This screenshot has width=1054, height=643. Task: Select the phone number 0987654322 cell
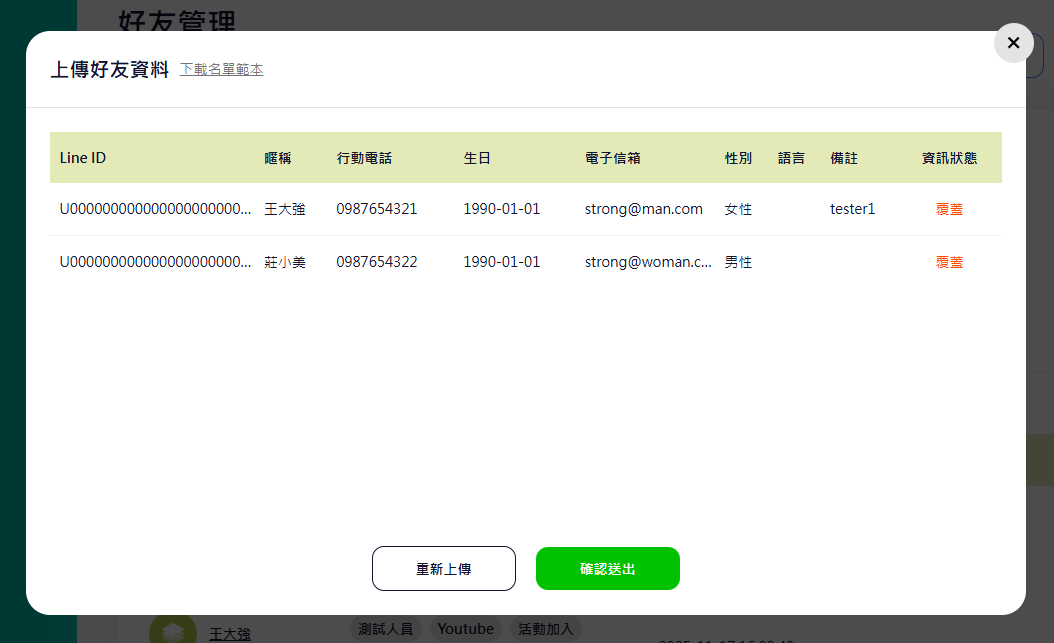point(376,262)
